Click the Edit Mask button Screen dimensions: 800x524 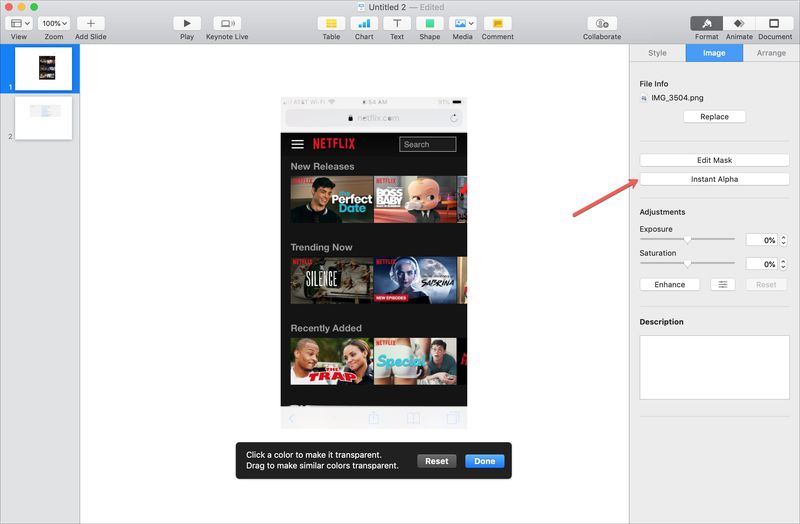[714, 160]
